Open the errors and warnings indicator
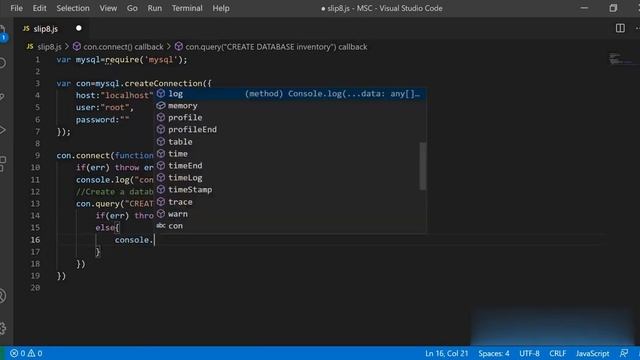 point(26,353)
